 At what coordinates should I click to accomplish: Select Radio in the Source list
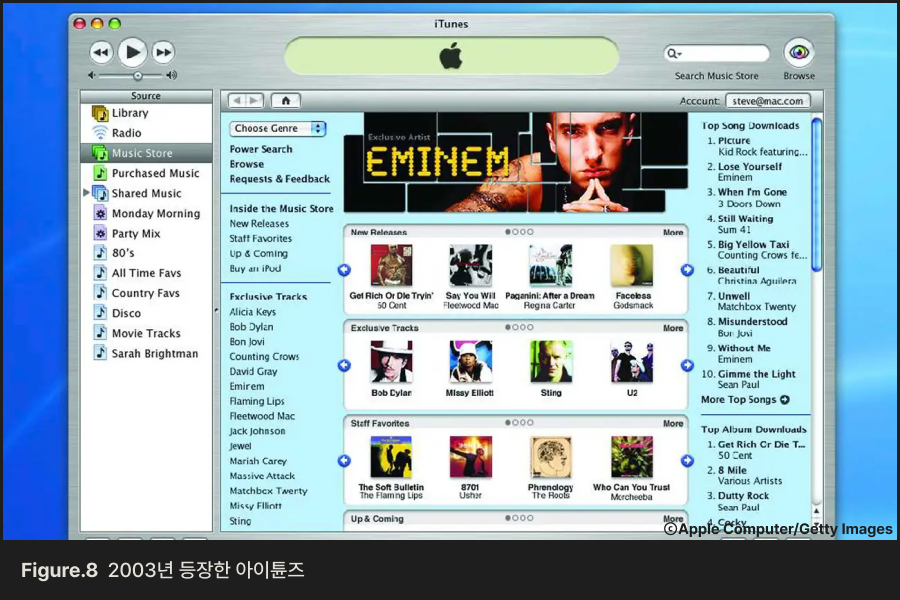(x=126, y=133)
